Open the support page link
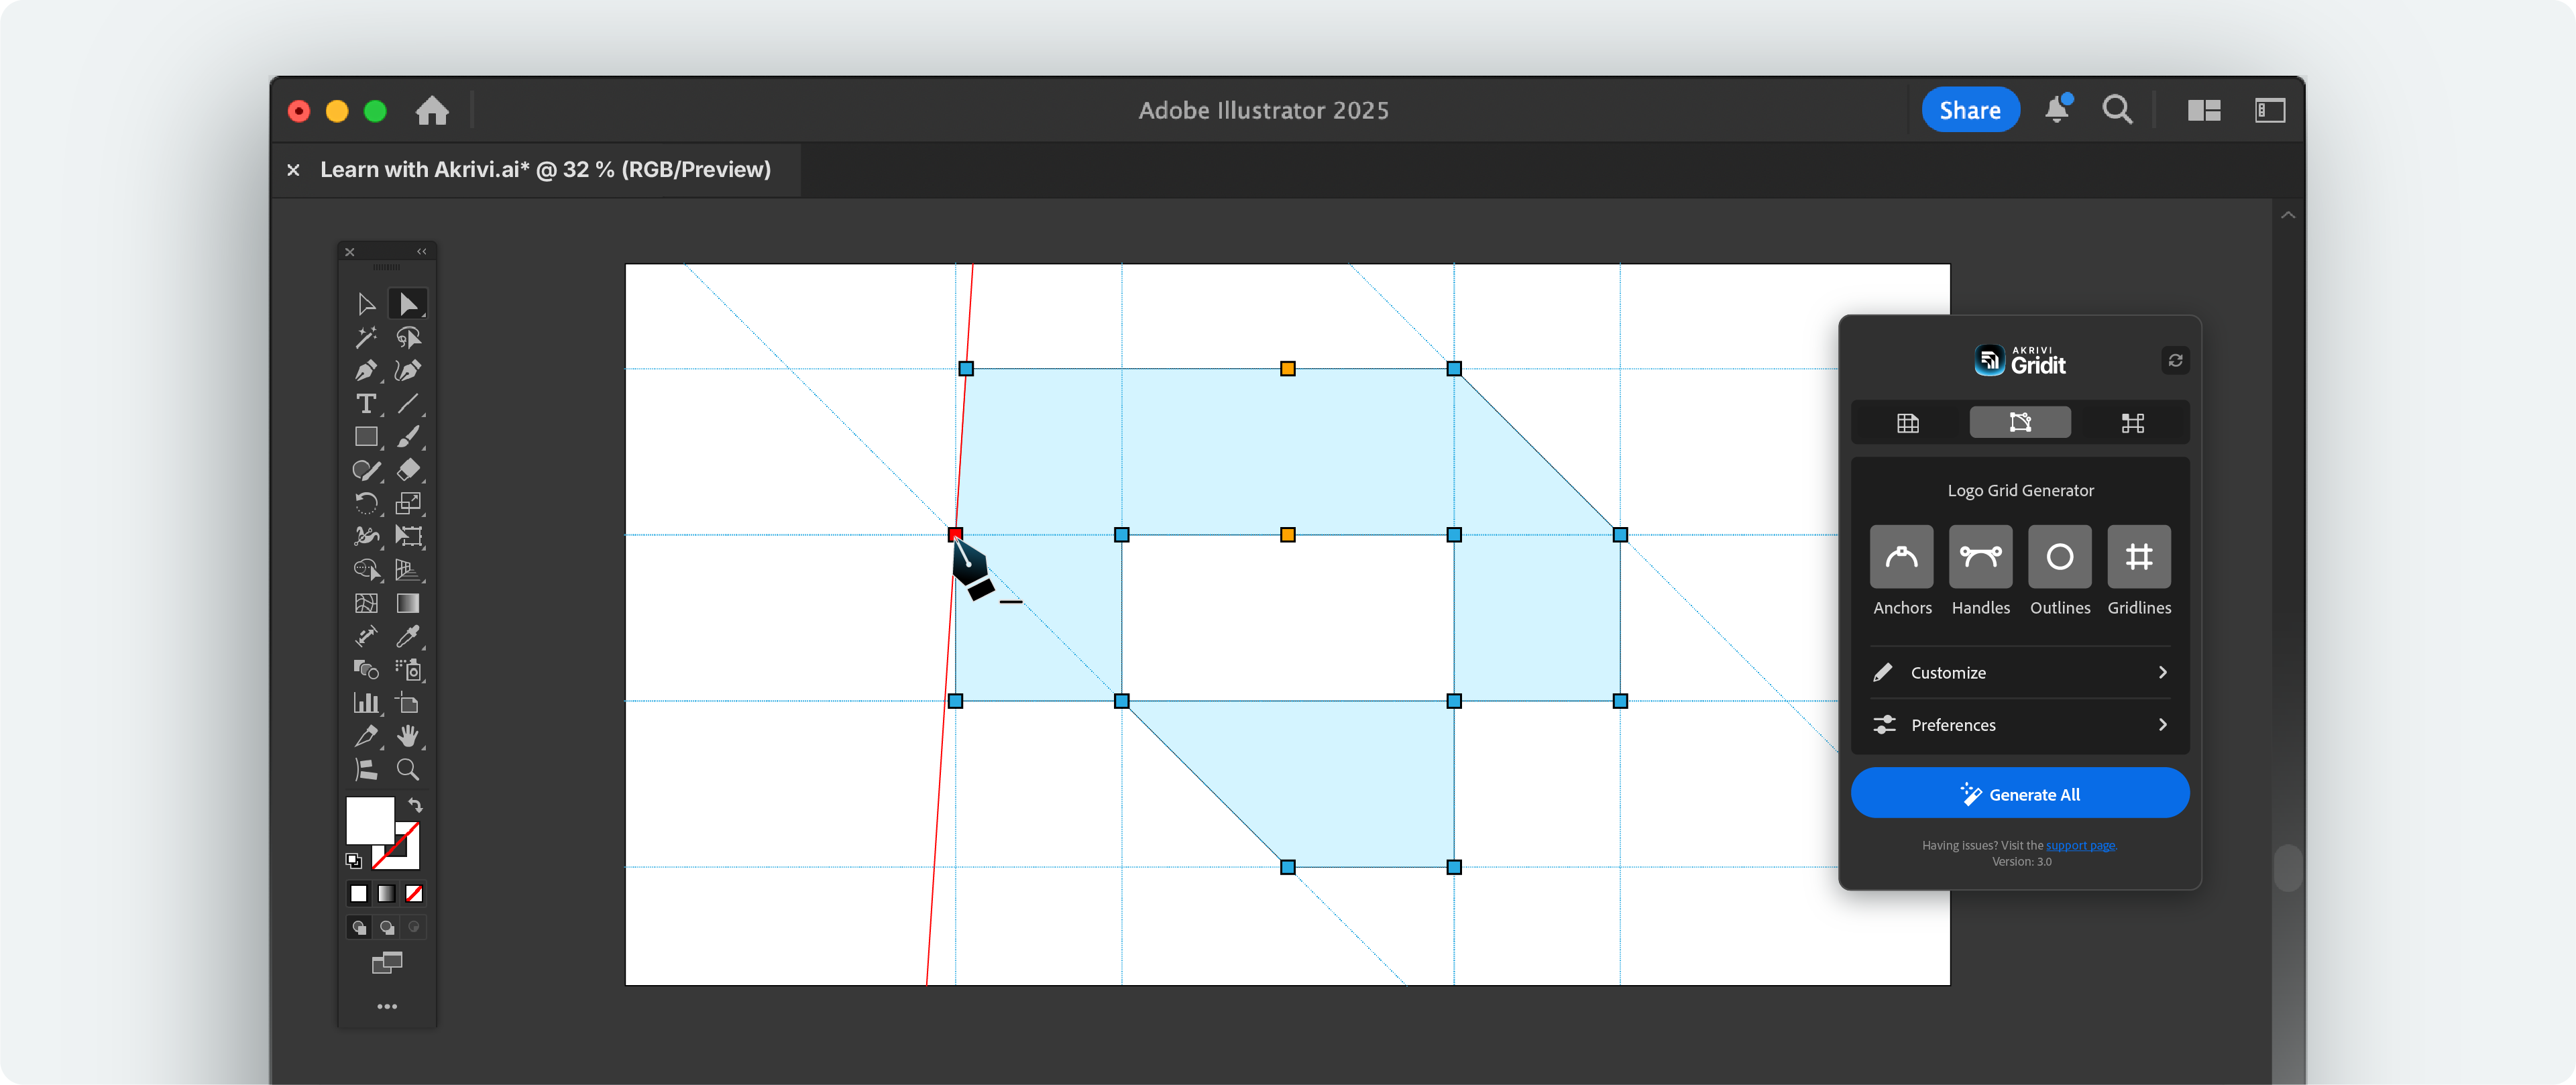This screenshot has height=1085, width=2576. point(2081,845)
